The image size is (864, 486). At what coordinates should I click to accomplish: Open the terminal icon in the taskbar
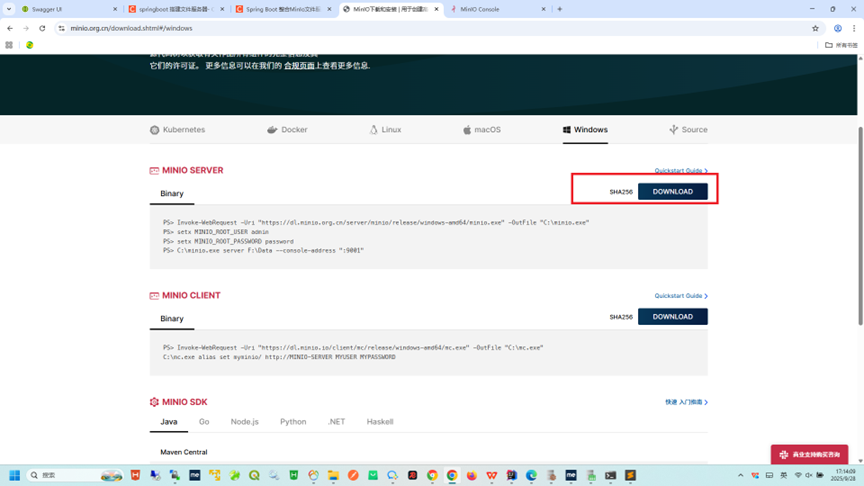point(611,476)
